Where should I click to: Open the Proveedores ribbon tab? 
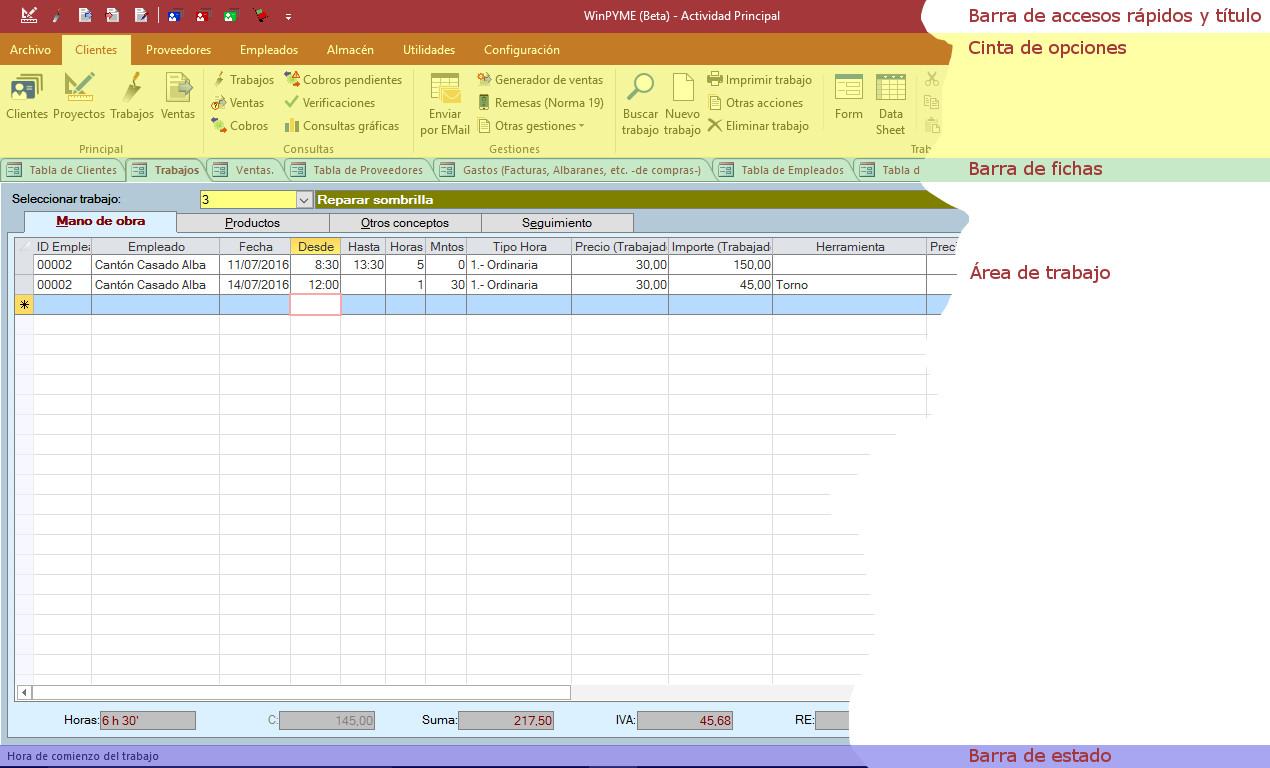pyautogui.click(x=178, y=50)
